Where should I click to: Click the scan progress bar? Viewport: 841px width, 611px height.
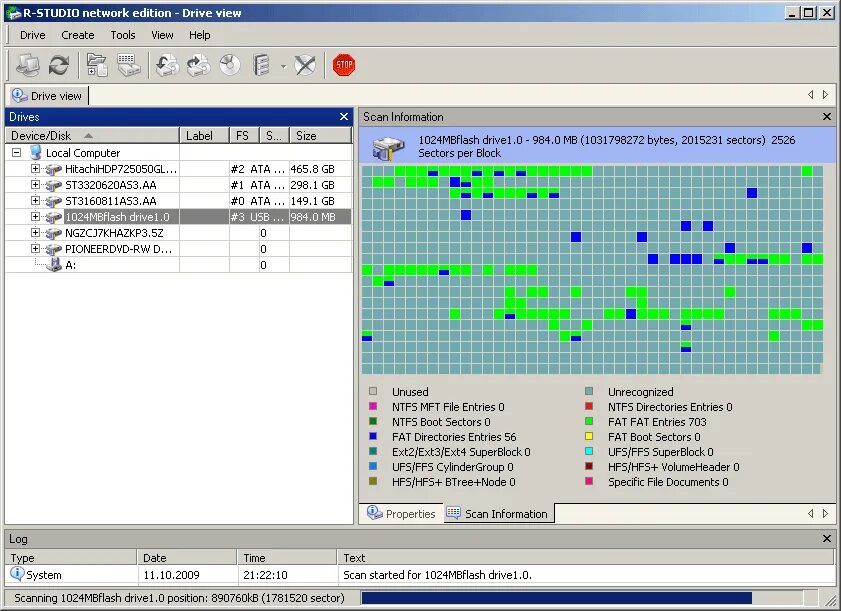click(581, 598)
